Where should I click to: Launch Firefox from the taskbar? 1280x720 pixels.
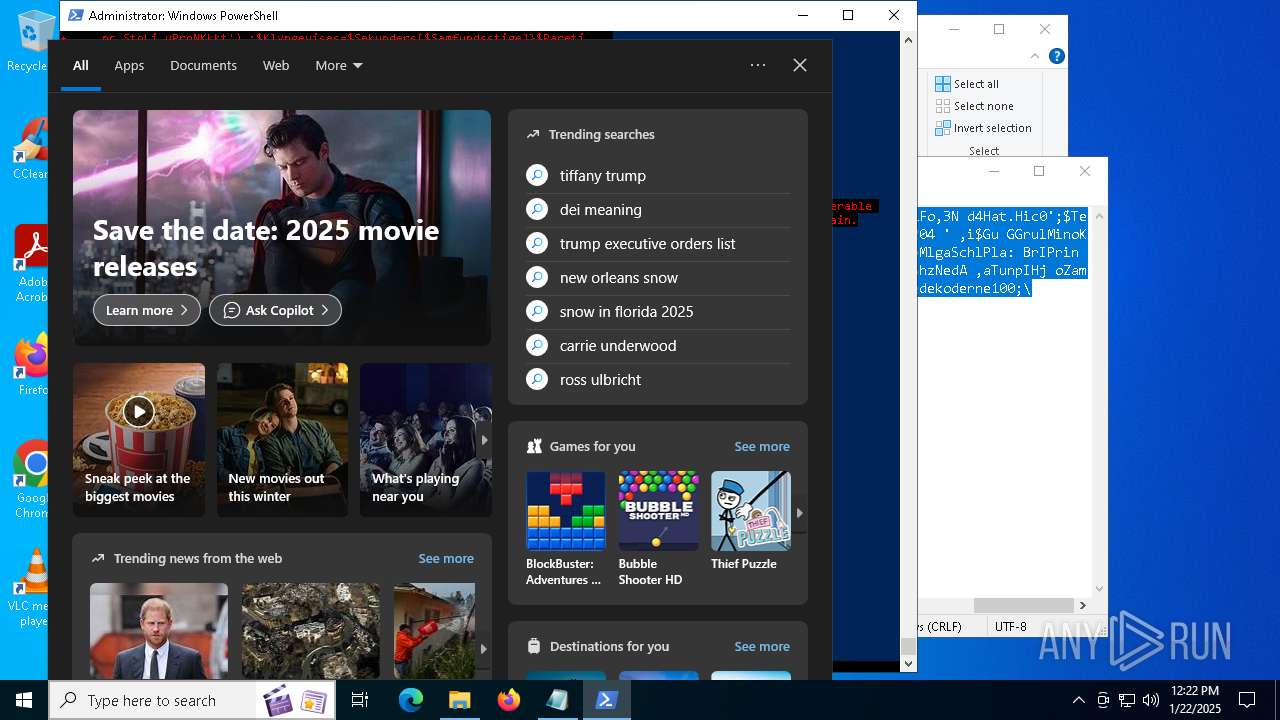509,700
